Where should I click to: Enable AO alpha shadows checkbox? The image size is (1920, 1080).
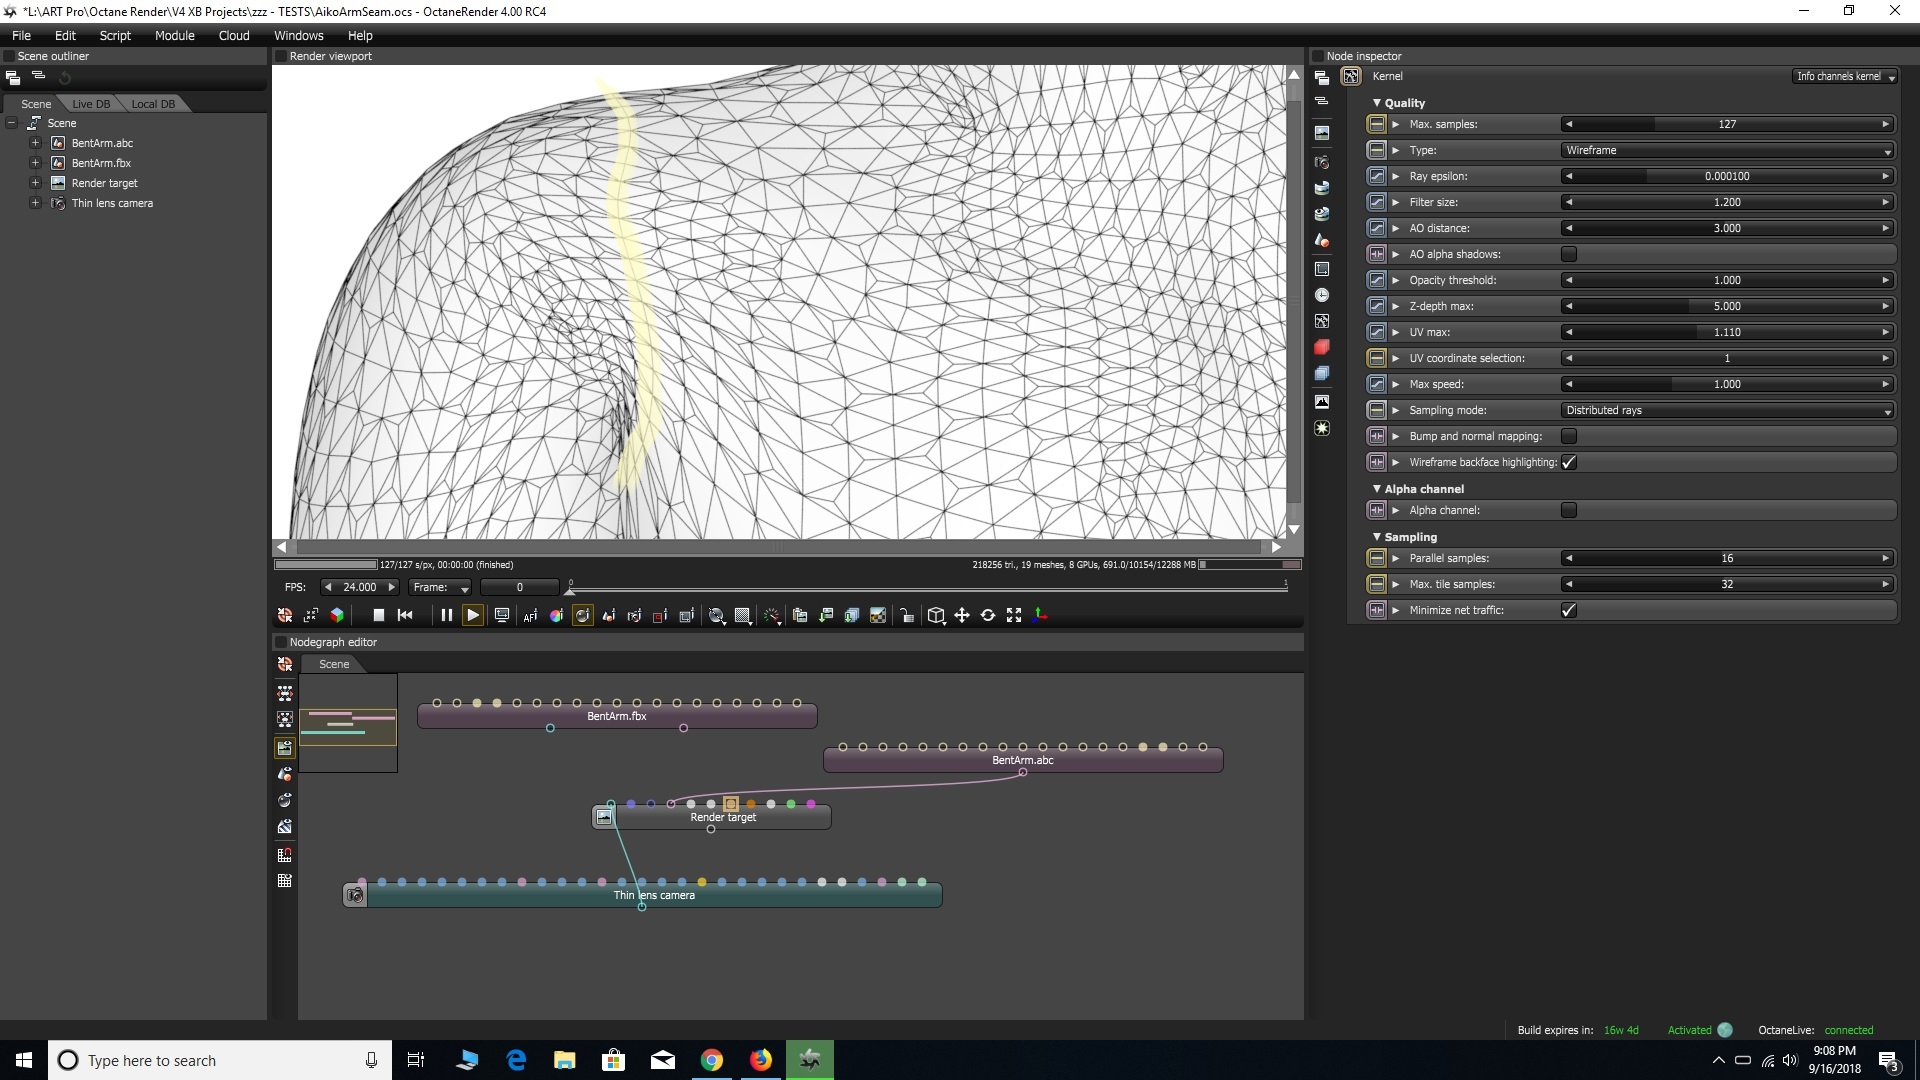[x=1569, y=254]
